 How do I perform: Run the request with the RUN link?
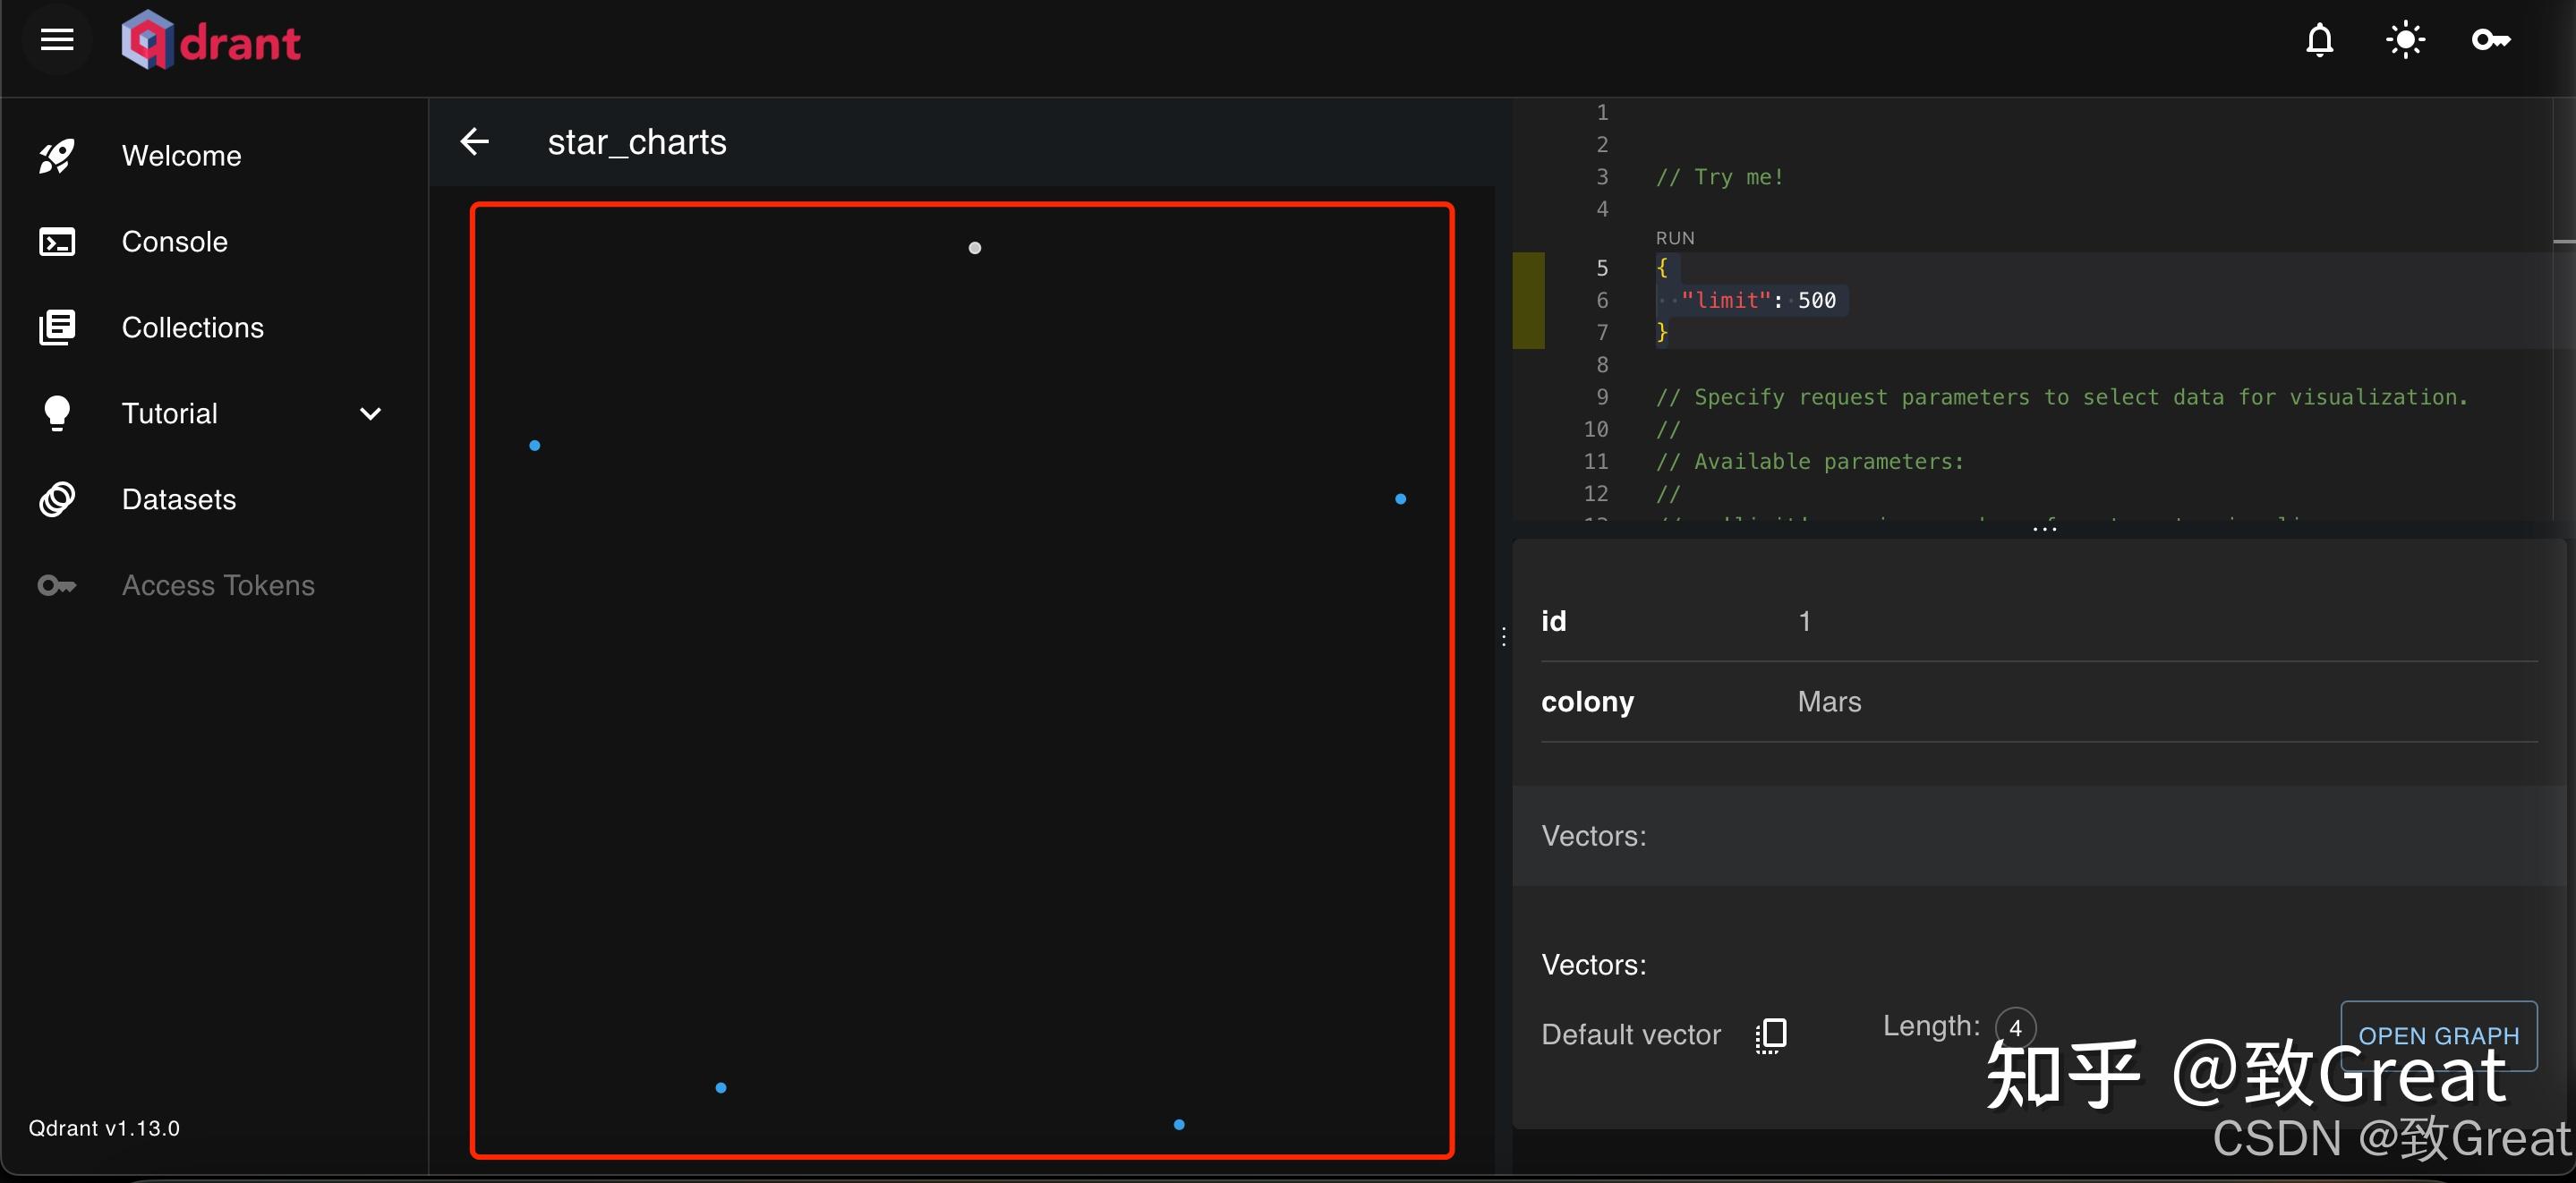coord(1675,238)
